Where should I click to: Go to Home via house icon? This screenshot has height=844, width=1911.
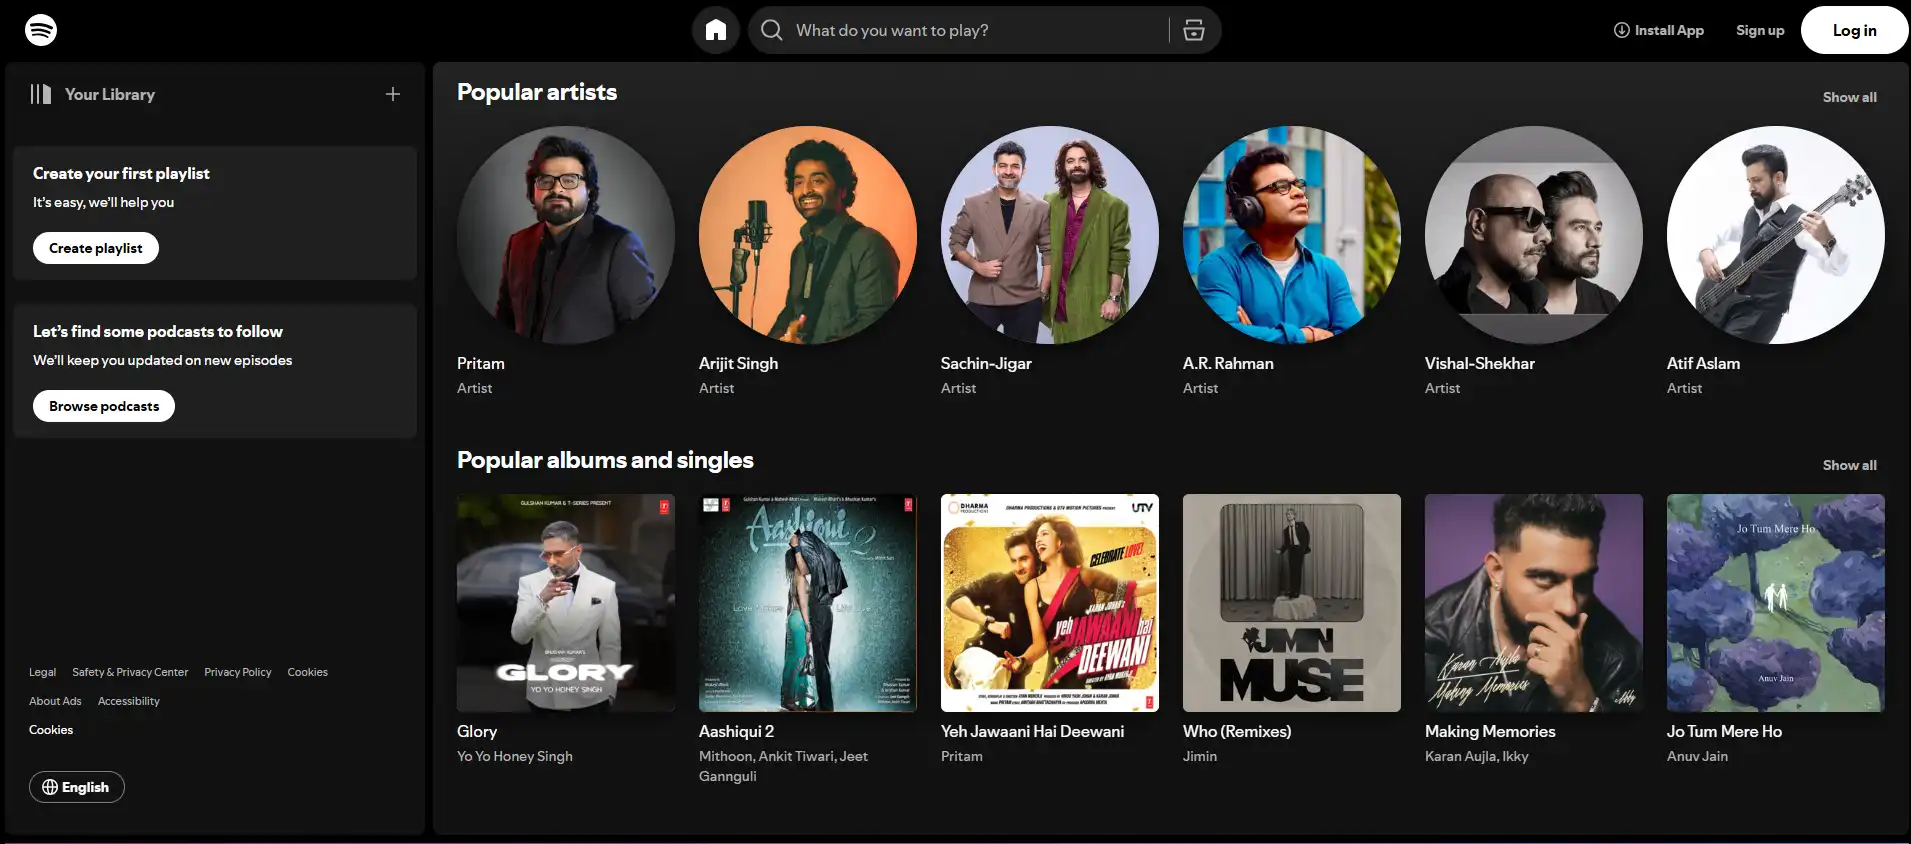point(716,30)
